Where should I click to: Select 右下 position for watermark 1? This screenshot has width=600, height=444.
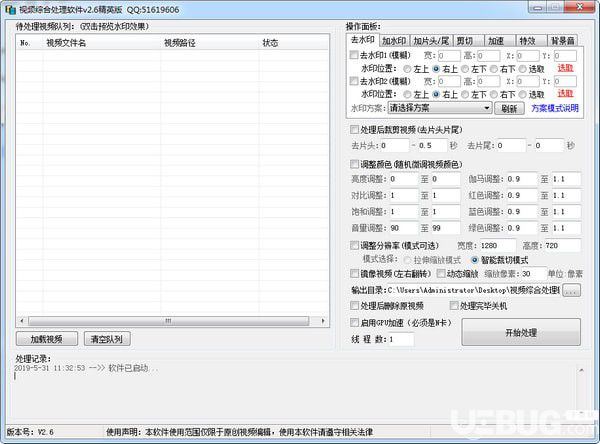(x=494, y=69)
